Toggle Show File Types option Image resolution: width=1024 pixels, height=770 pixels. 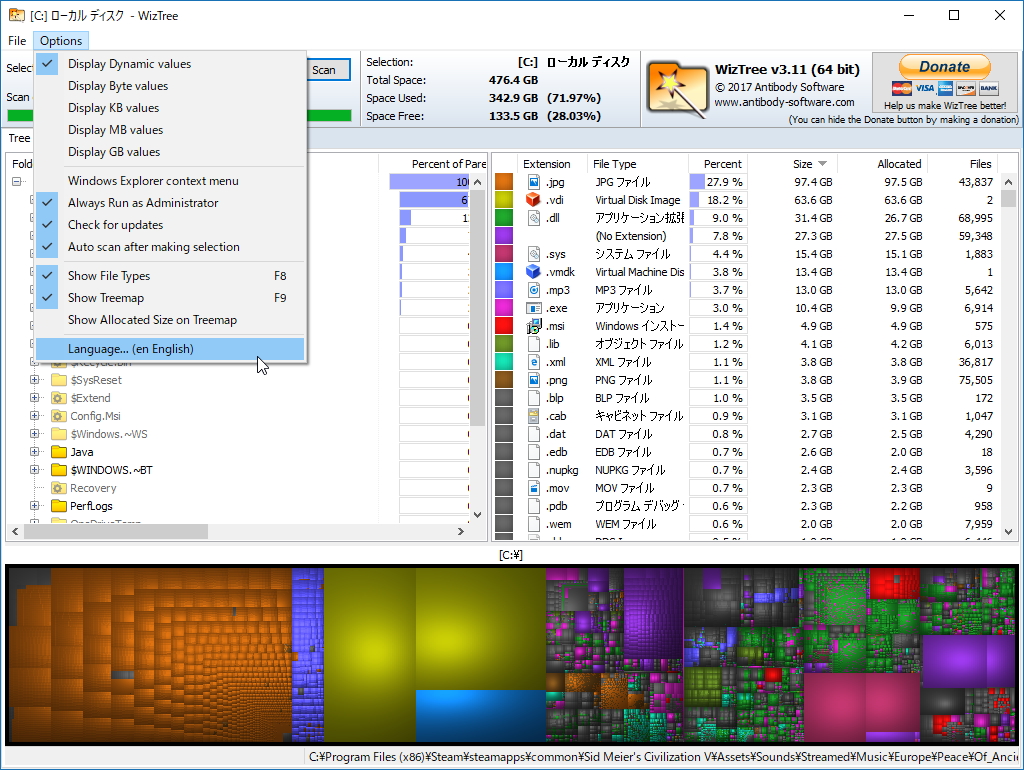170,276
